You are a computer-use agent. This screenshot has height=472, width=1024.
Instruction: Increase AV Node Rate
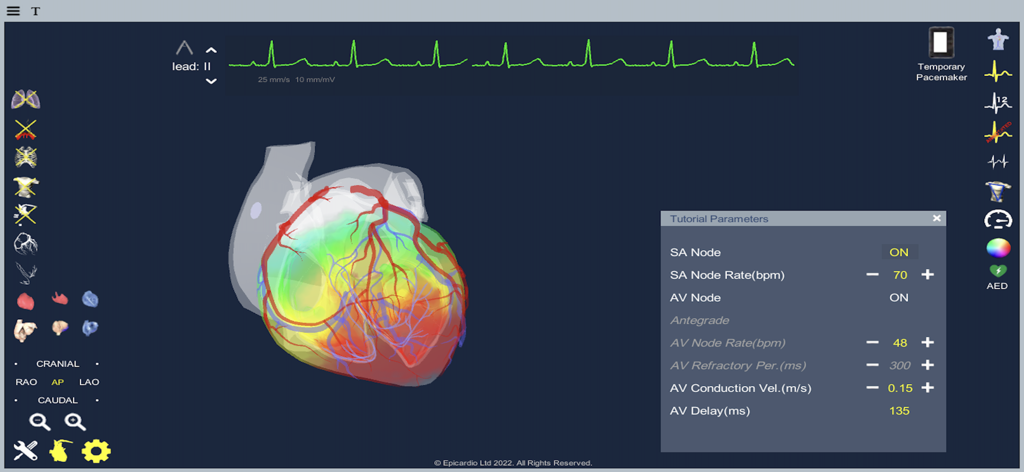(927, 343)
